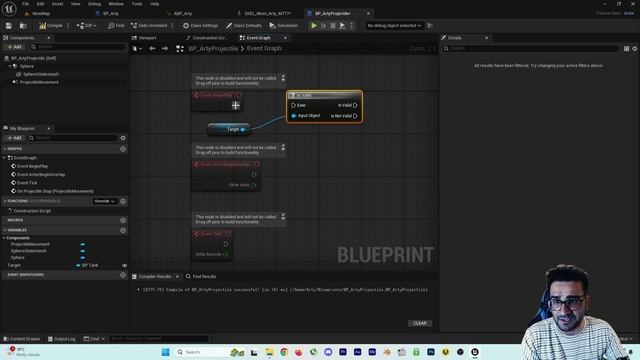Add a new event dispatcher plus icon
The height and width of the screenshot is (360, 640).
(123, 275)
